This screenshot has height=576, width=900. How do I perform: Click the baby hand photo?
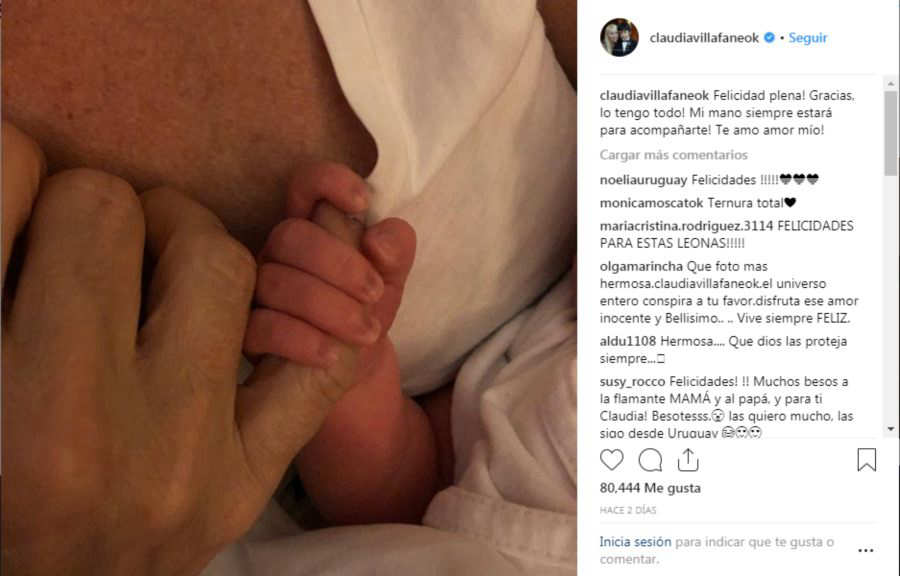point(289,288)
